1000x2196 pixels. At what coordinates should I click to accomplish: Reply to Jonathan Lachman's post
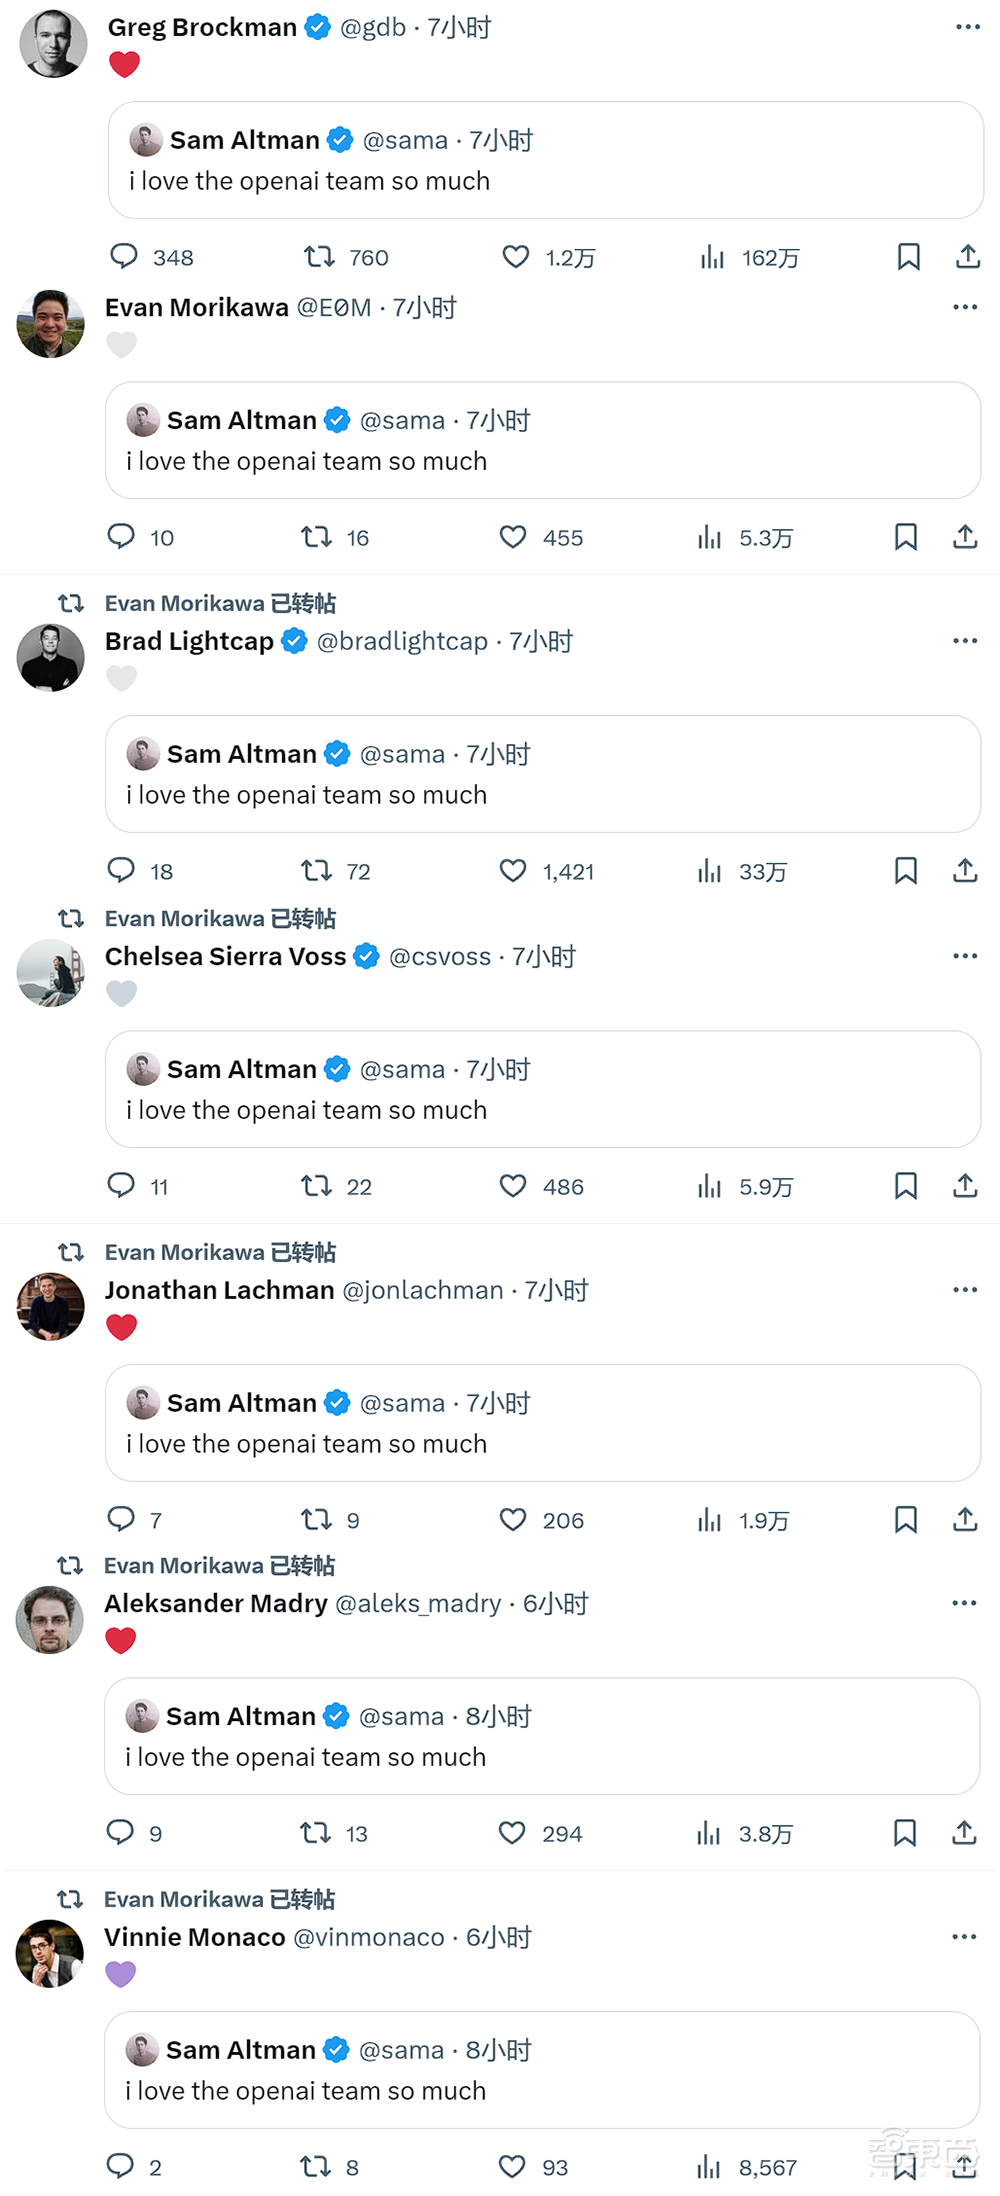tap(121, 1520)
